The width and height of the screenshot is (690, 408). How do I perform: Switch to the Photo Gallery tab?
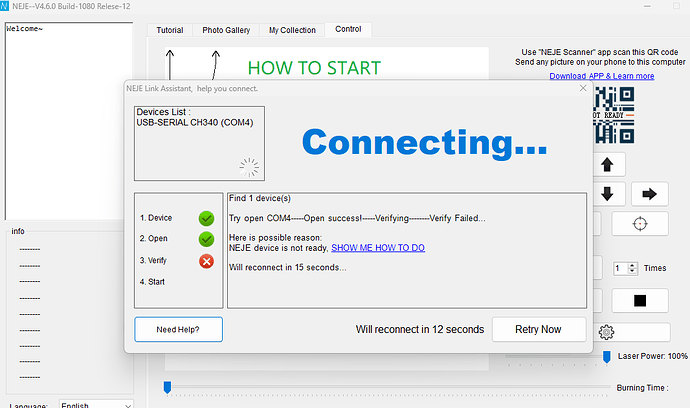(x=226, y=30)
